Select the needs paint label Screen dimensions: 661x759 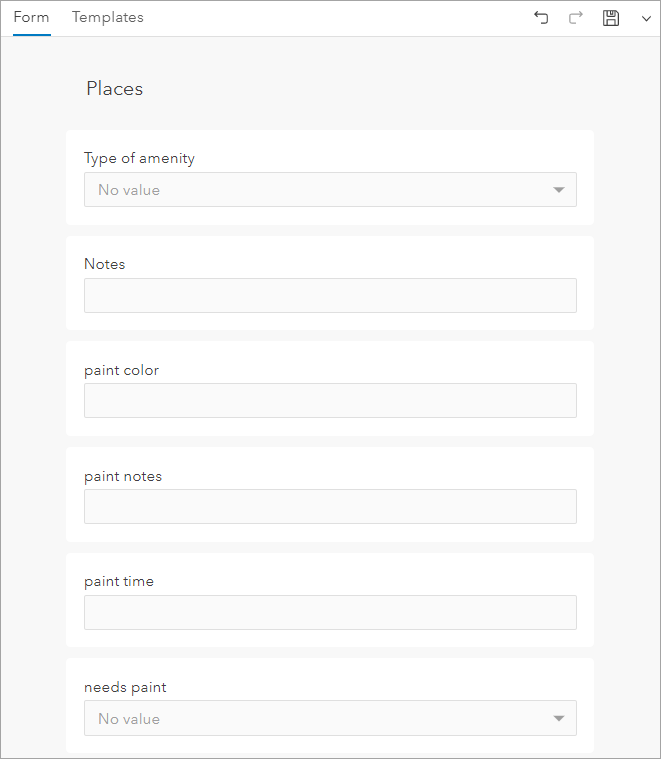point(125,687)
